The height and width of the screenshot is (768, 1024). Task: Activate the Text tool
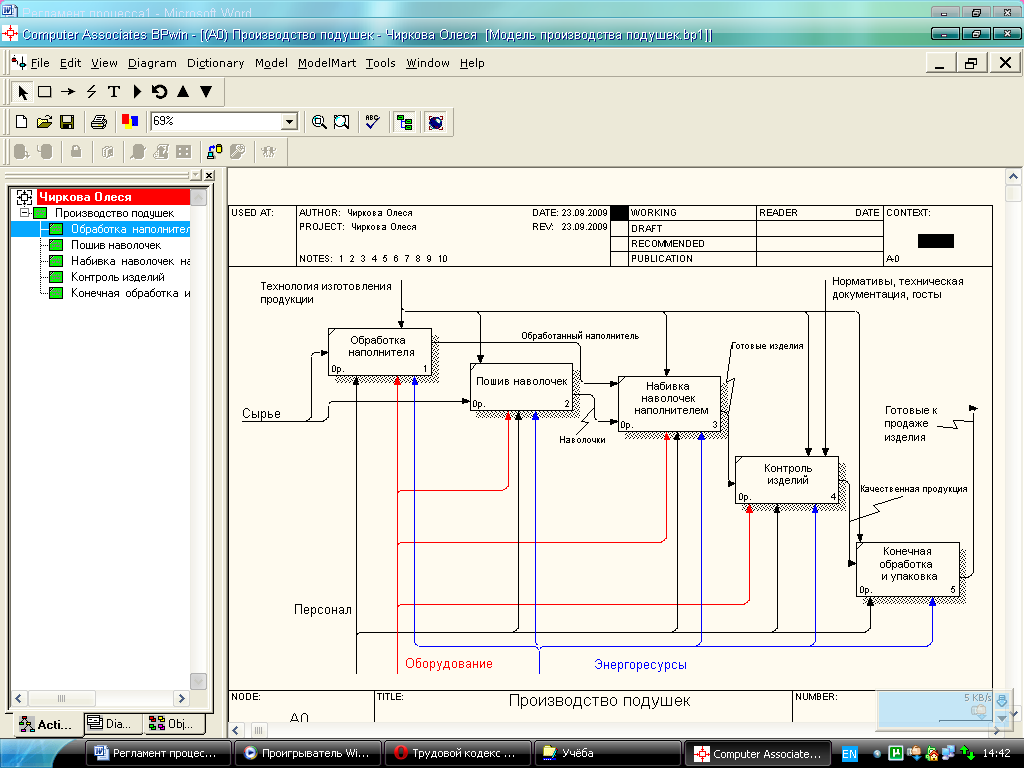coord(114,92)
